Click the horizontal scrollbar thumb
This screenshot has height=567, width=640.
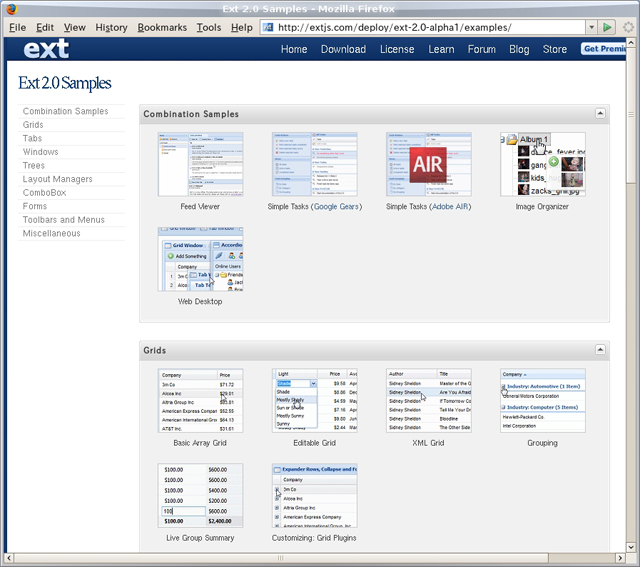pyautogui.click(x=280, y=558)
